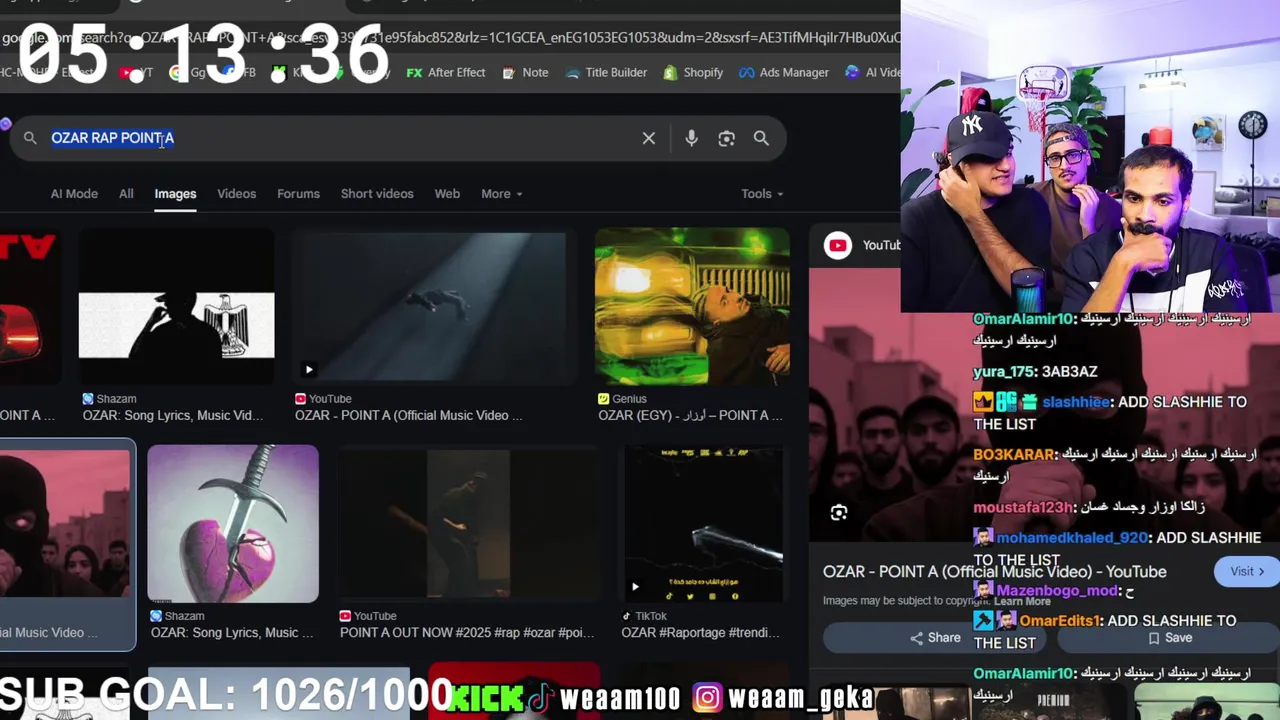This screenshot has height=720, width=1280.
Task: Switch to the Web tab
Action: pyautogui.click(x=447, y=193)
